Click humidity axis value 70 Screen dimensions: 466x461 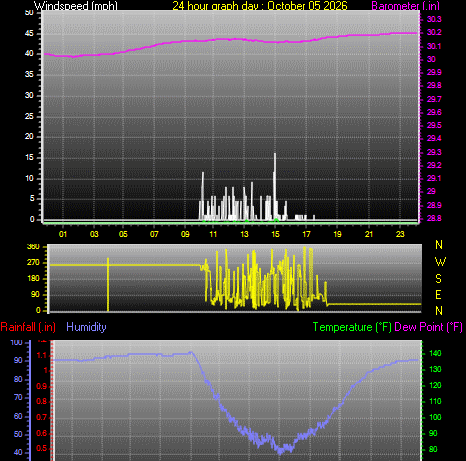18,397
